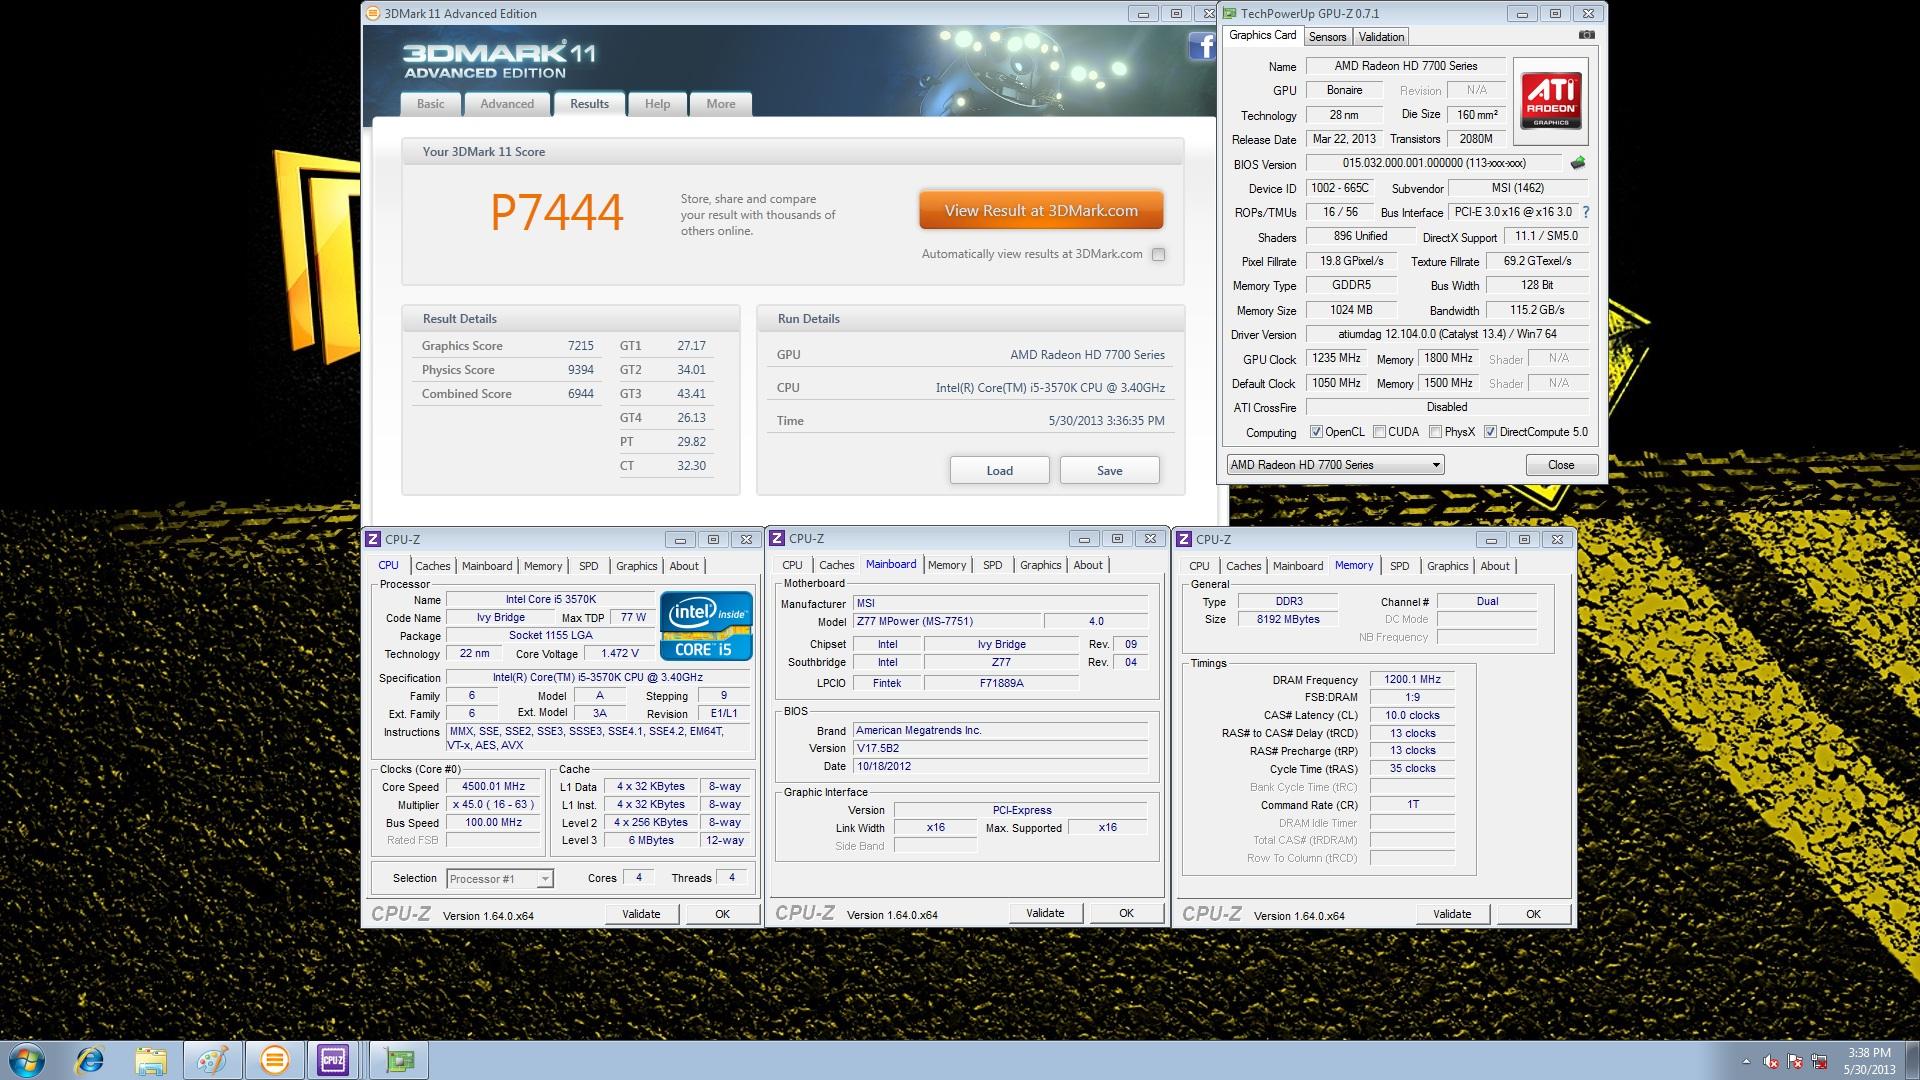Click the DRAM Frequency 1200.1 MHz field
Screen dimensions: 1920x1080
tap(1412, 679)
